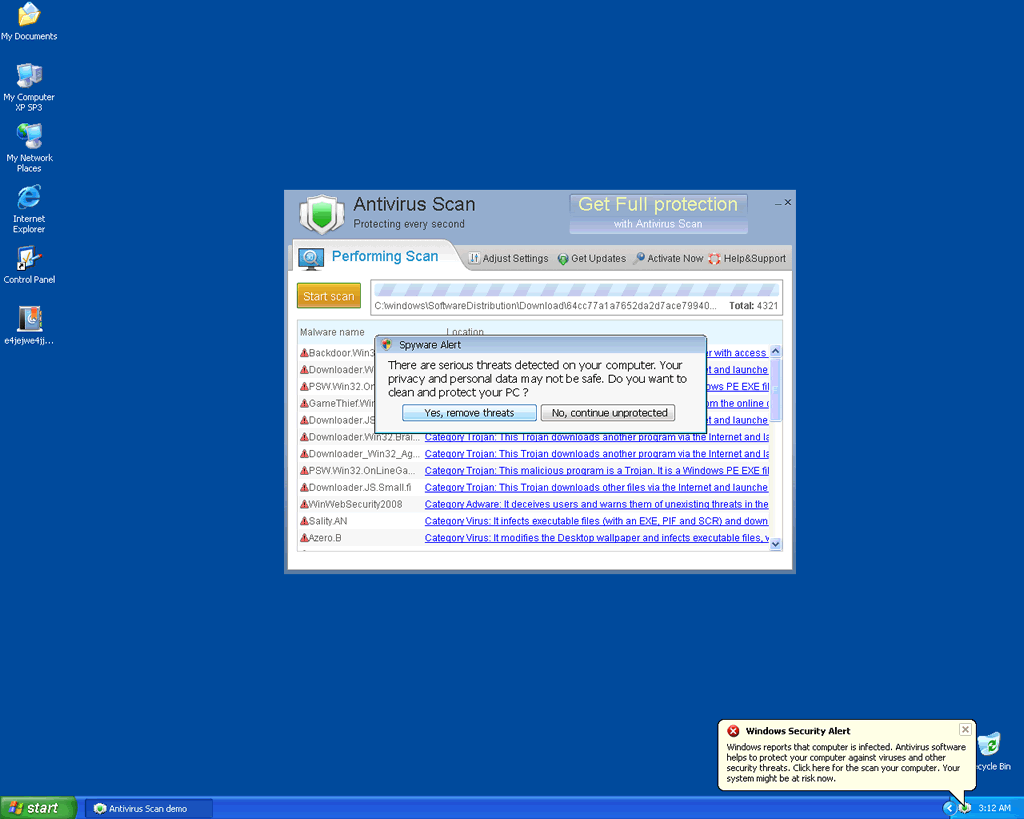The width and height of the screenshot is (1024, 819).
Task: Open the My Documents desktop icon
Action: point(29,16)
